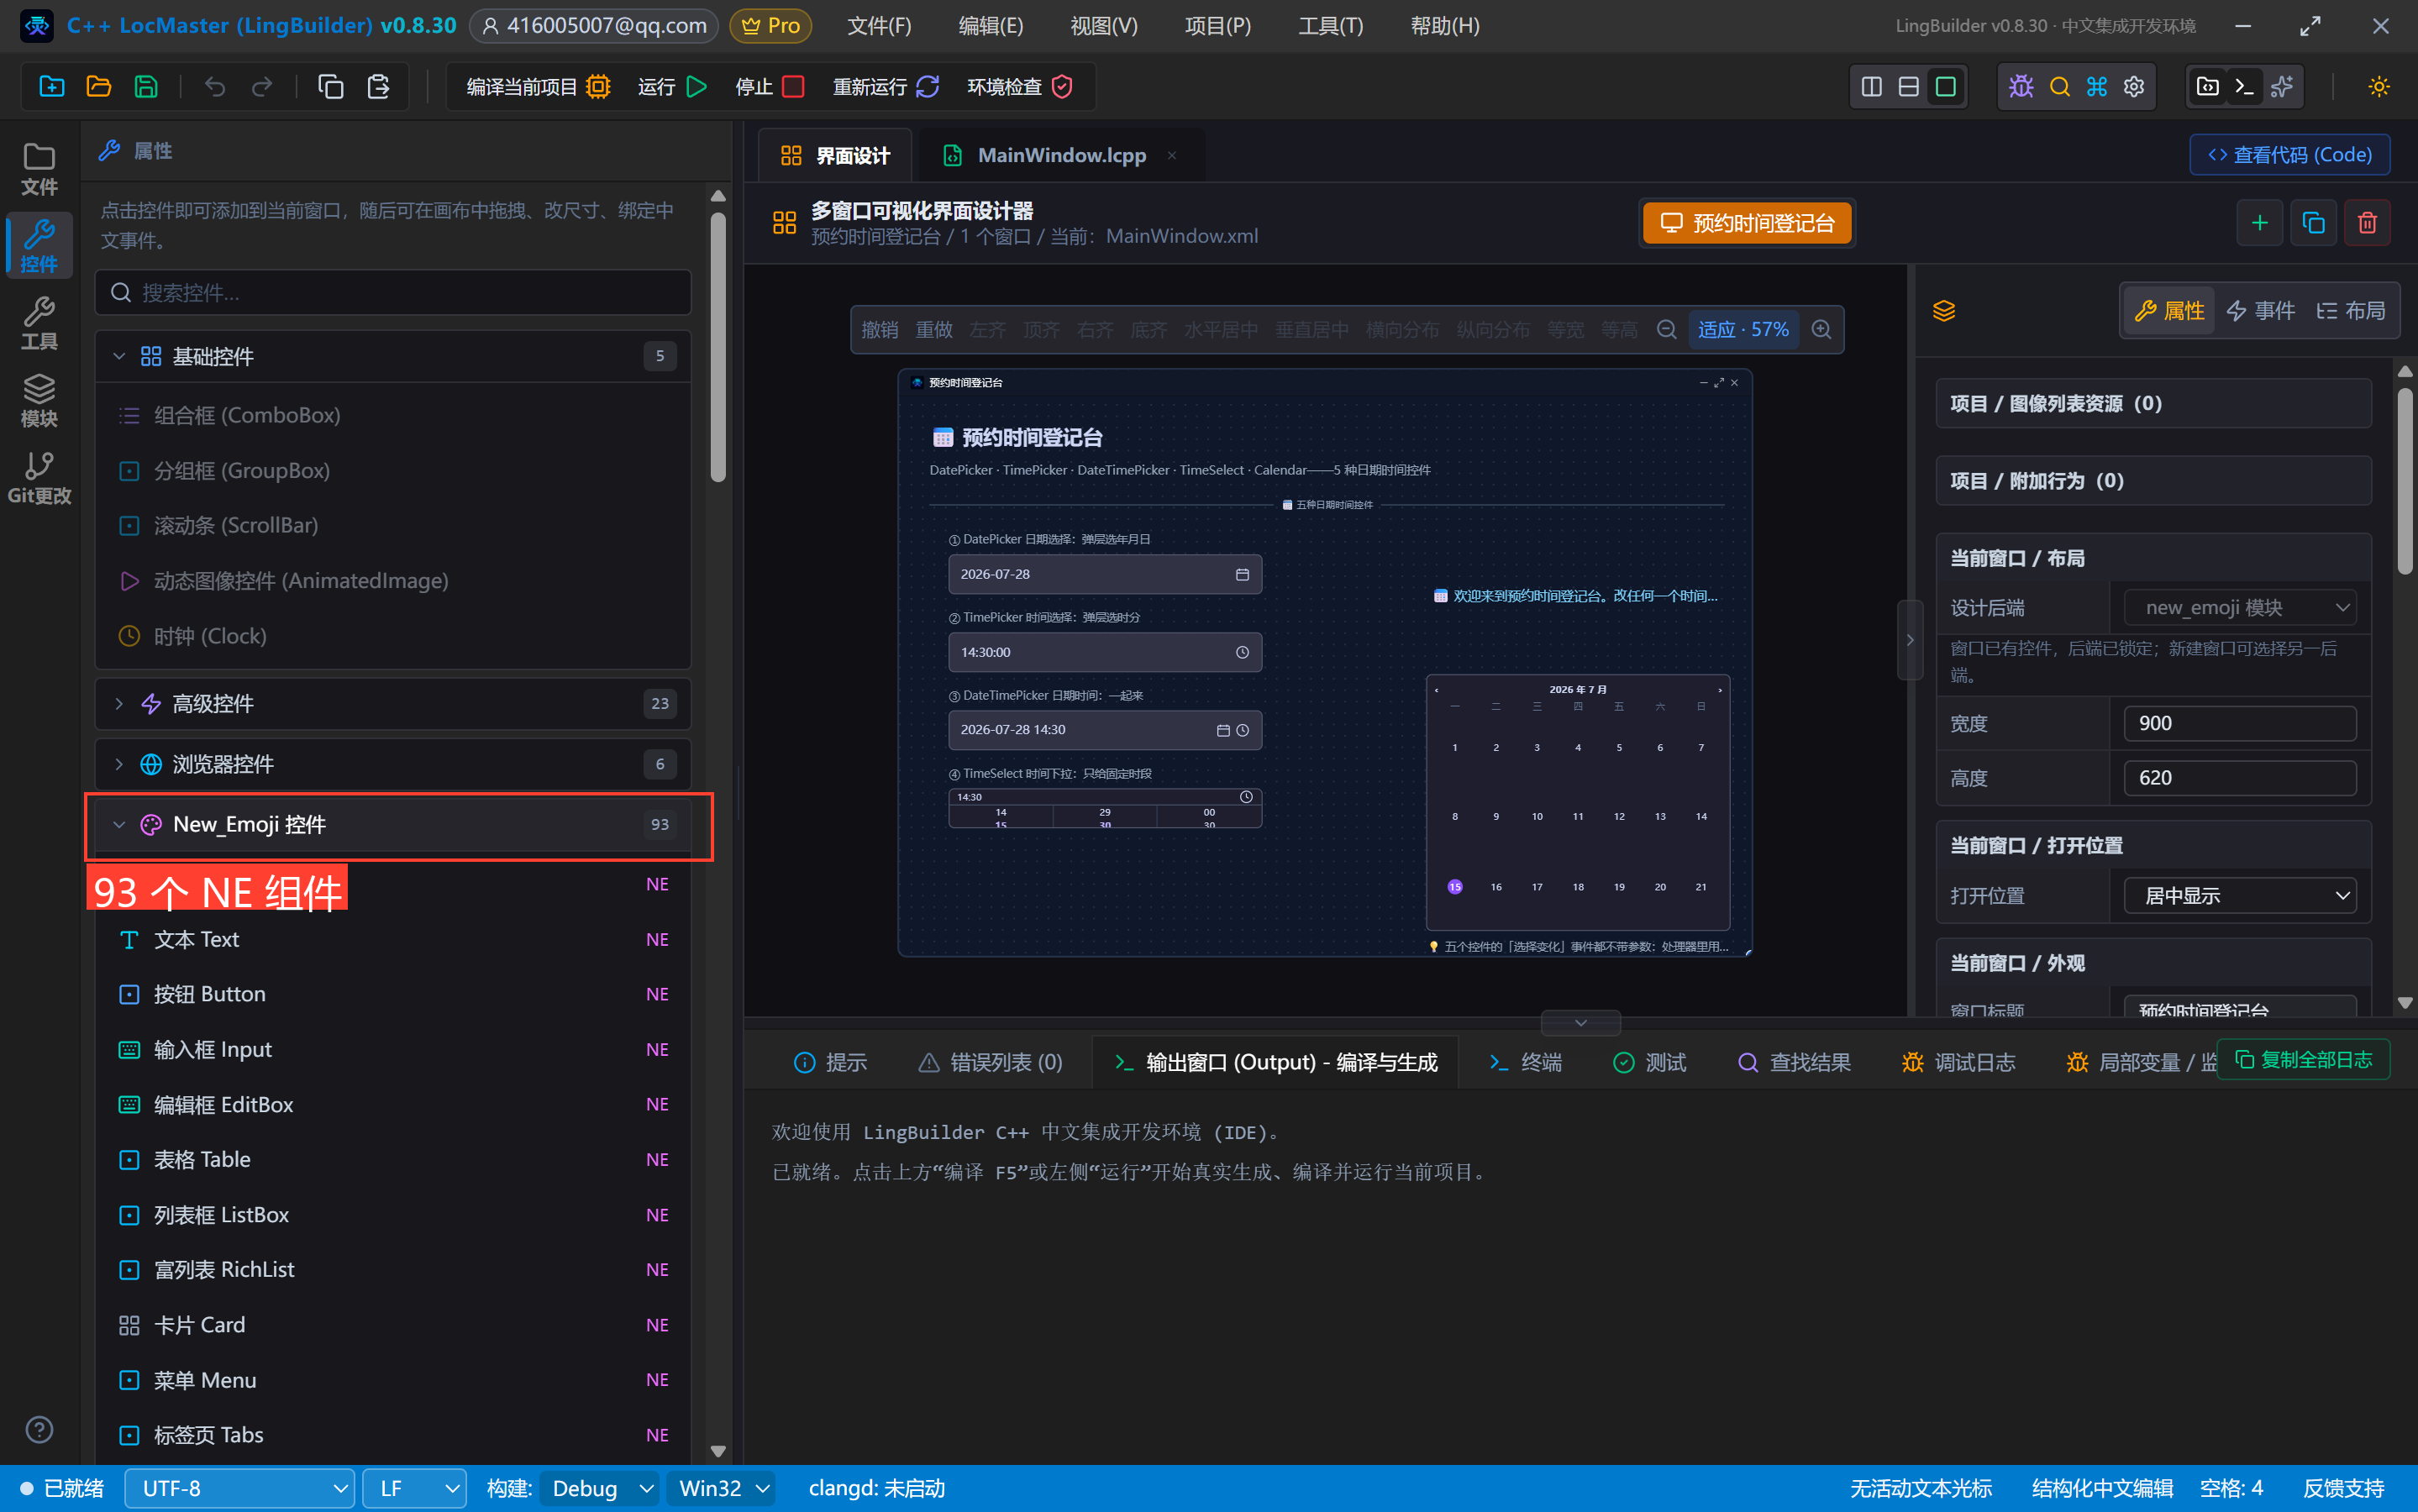This screenshot has height=1512, width=2418.
Task: Click the zoom in magnifier on canvas toolbar
Action: pyautogui.click(x=1821, y=329)
